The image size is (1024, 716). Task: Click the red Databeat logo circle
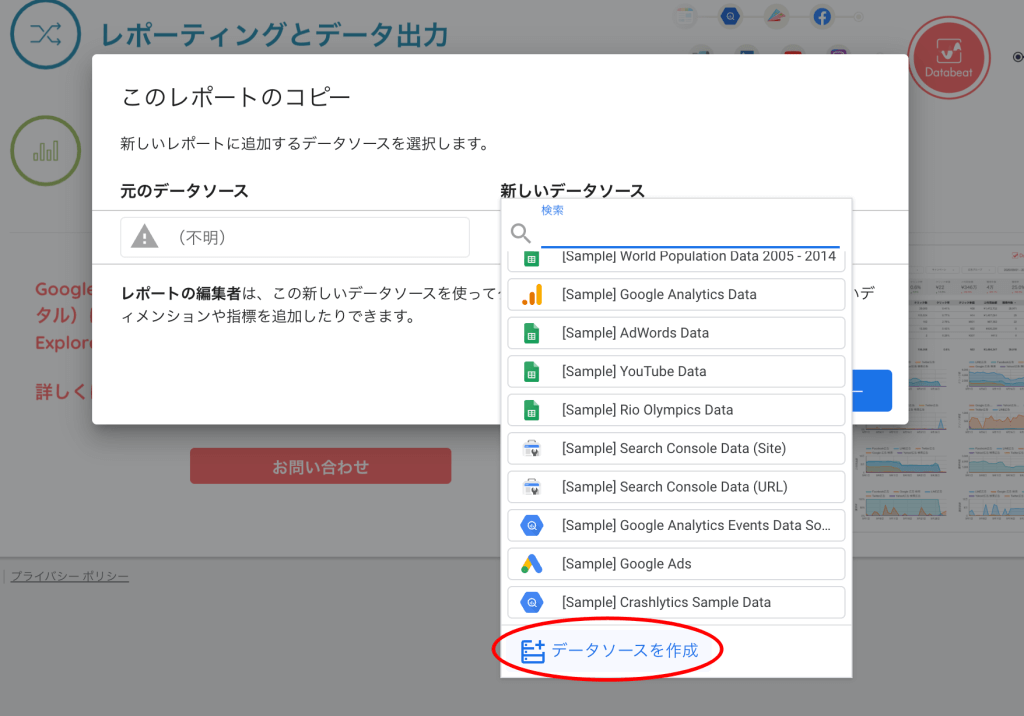coord(948,59)
